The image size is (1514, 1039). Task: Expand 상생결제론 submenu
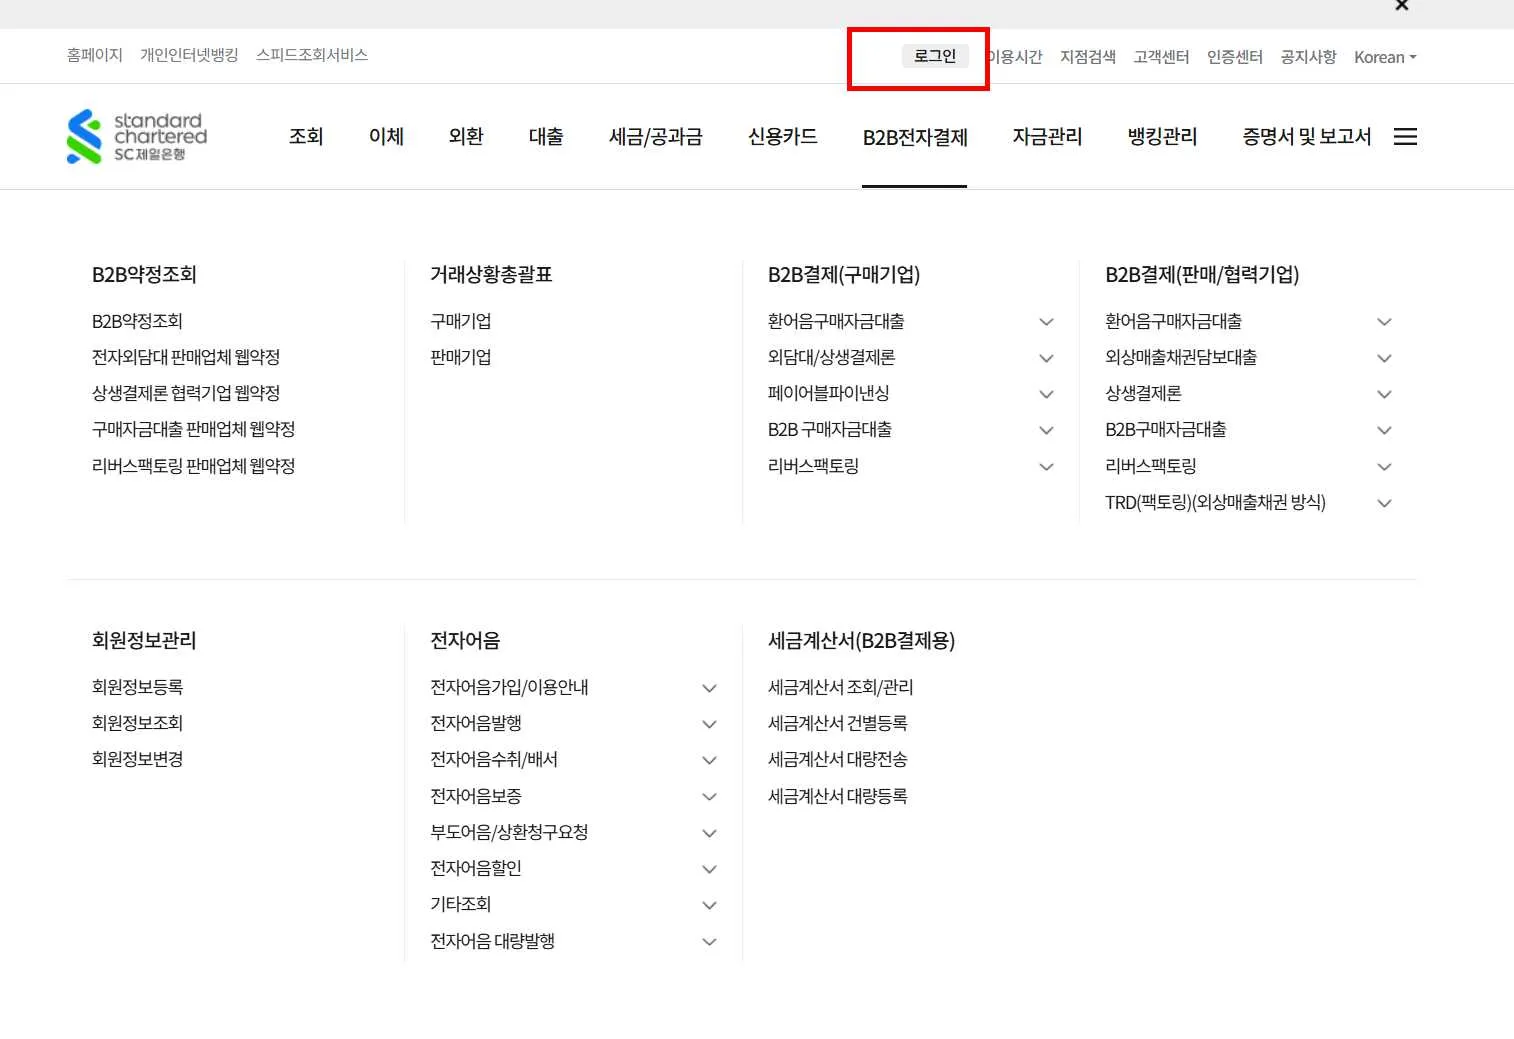pyautogui.click(x=1384, y=394)
